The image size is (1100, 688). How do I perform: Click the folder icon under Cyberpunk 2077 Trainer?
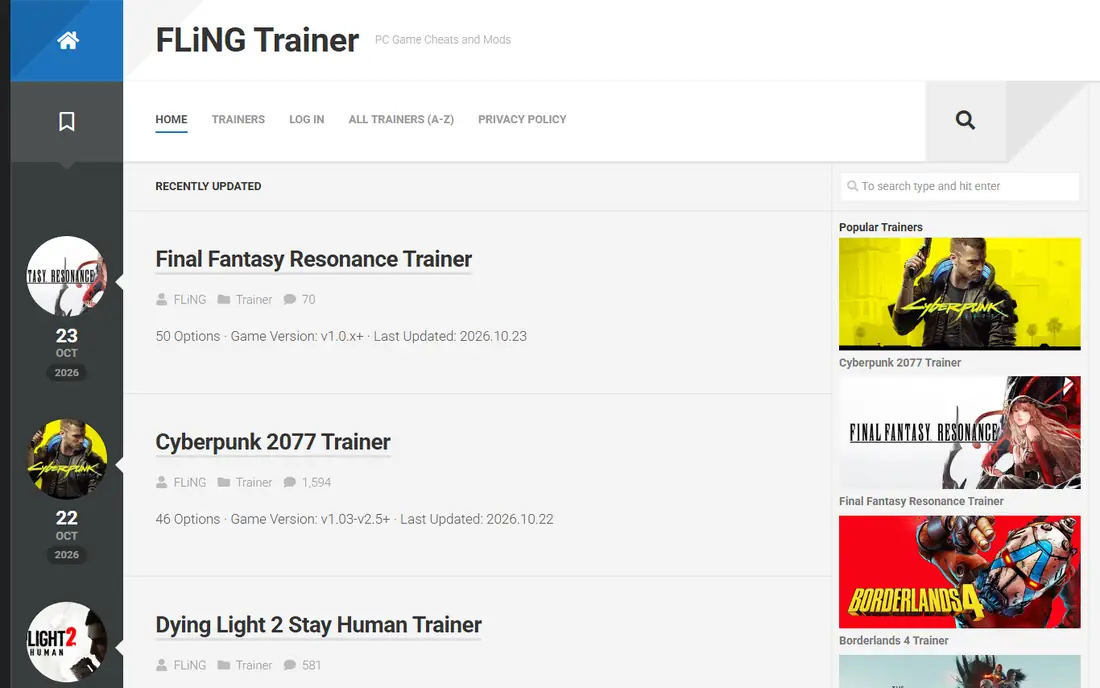[224, 483]
